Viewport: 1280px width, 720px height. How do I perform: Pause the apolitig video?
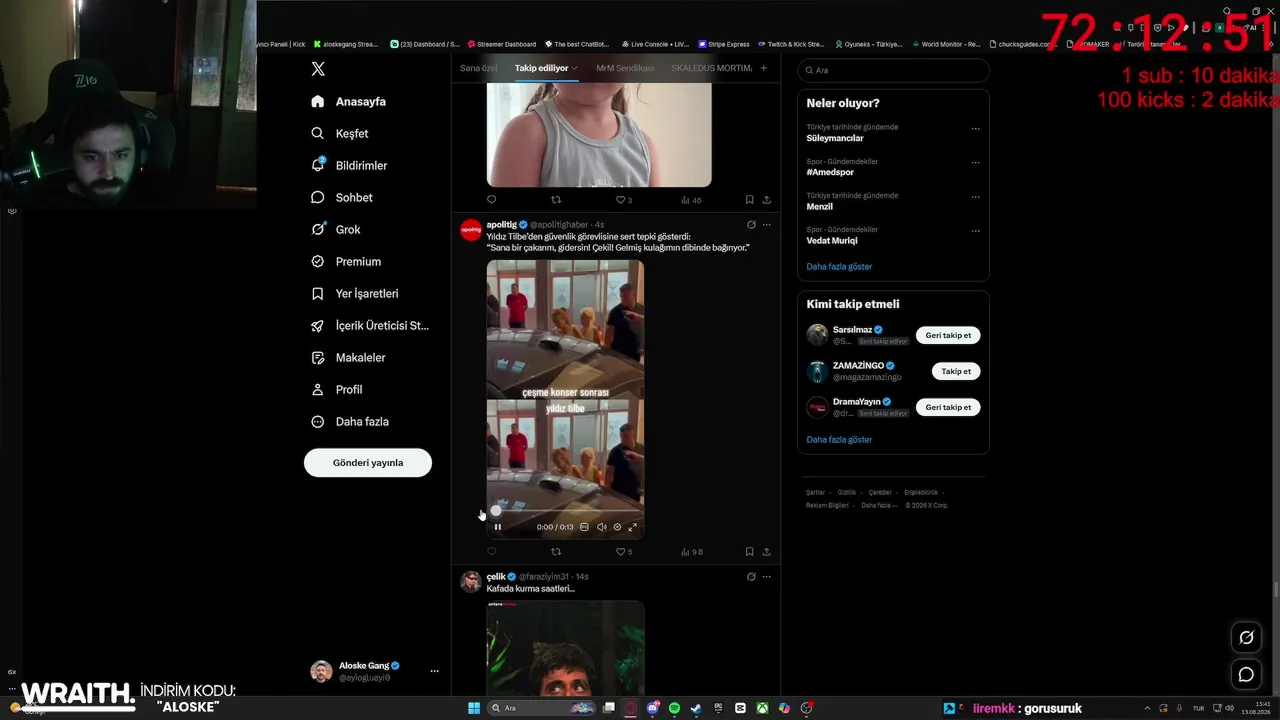(x=498, y=527)
